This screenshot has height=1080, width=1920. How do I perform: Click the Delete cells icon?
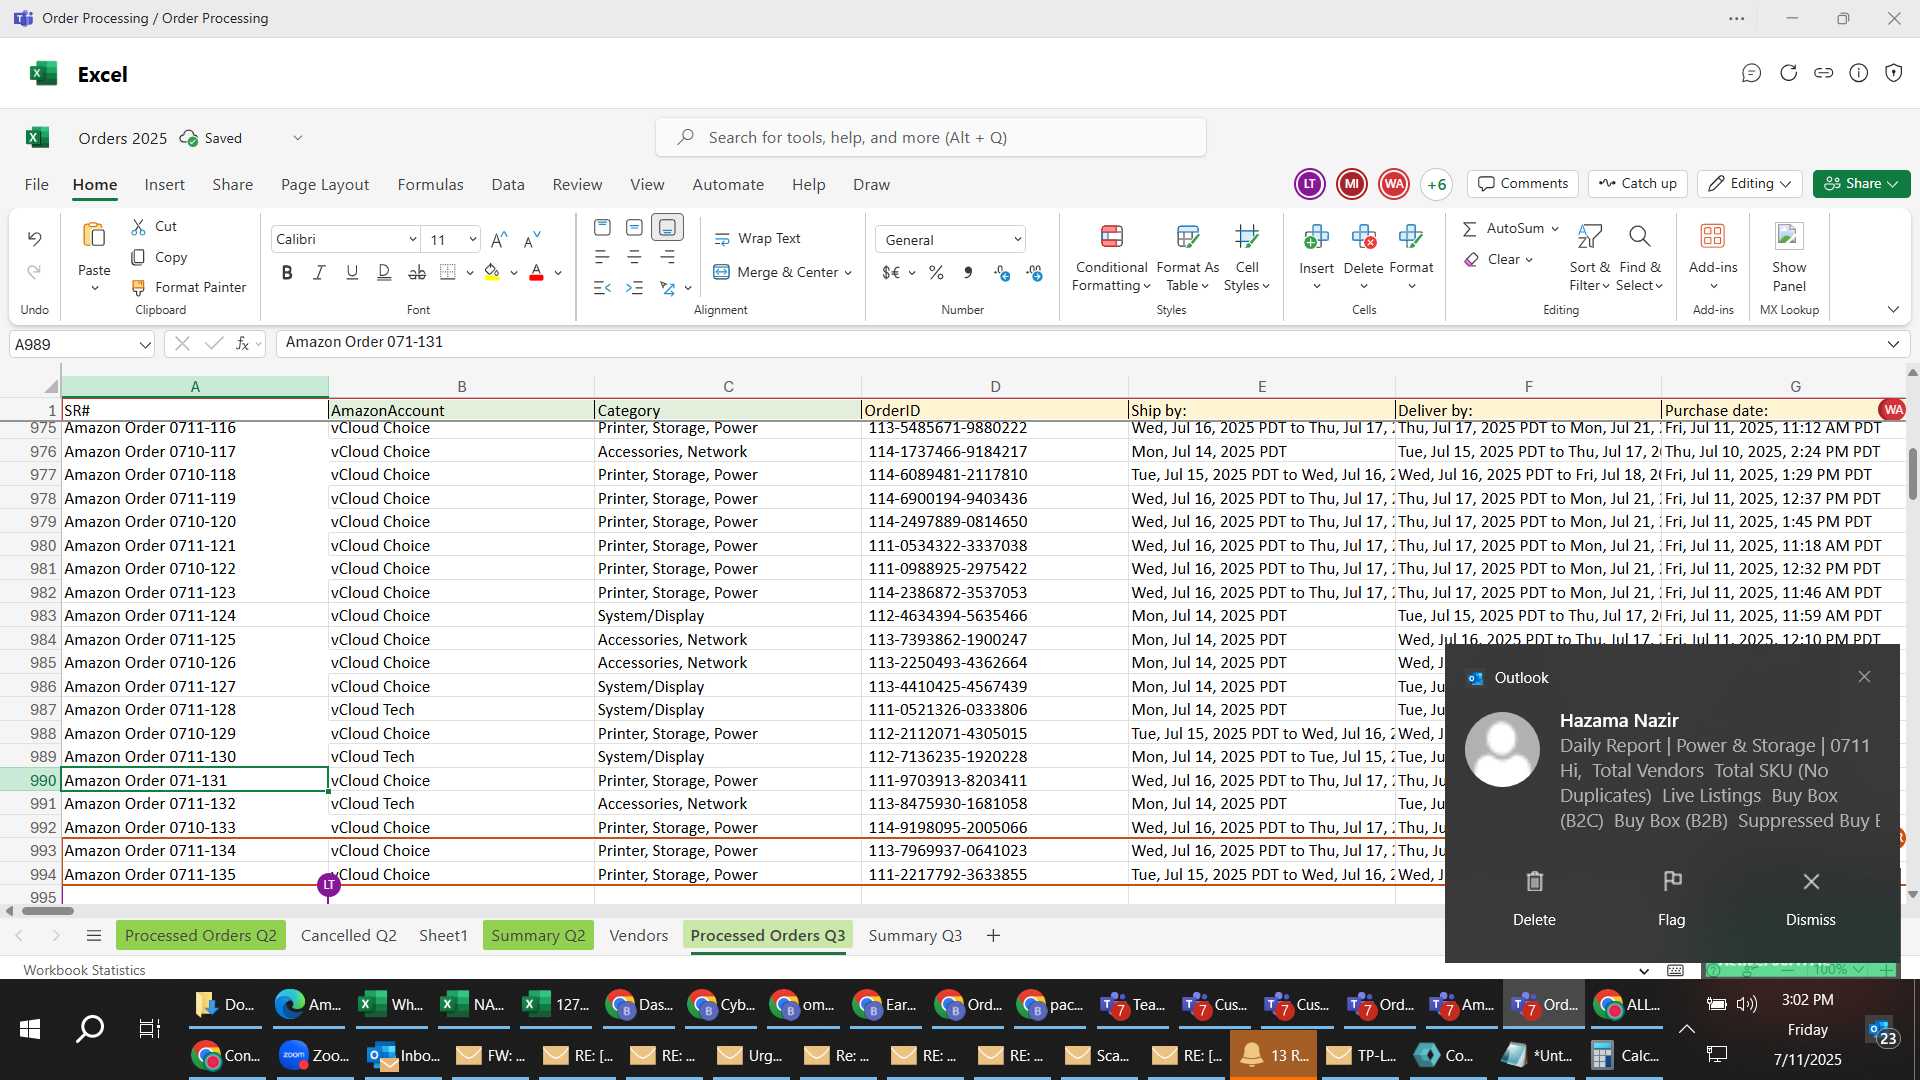[1363, 237]
